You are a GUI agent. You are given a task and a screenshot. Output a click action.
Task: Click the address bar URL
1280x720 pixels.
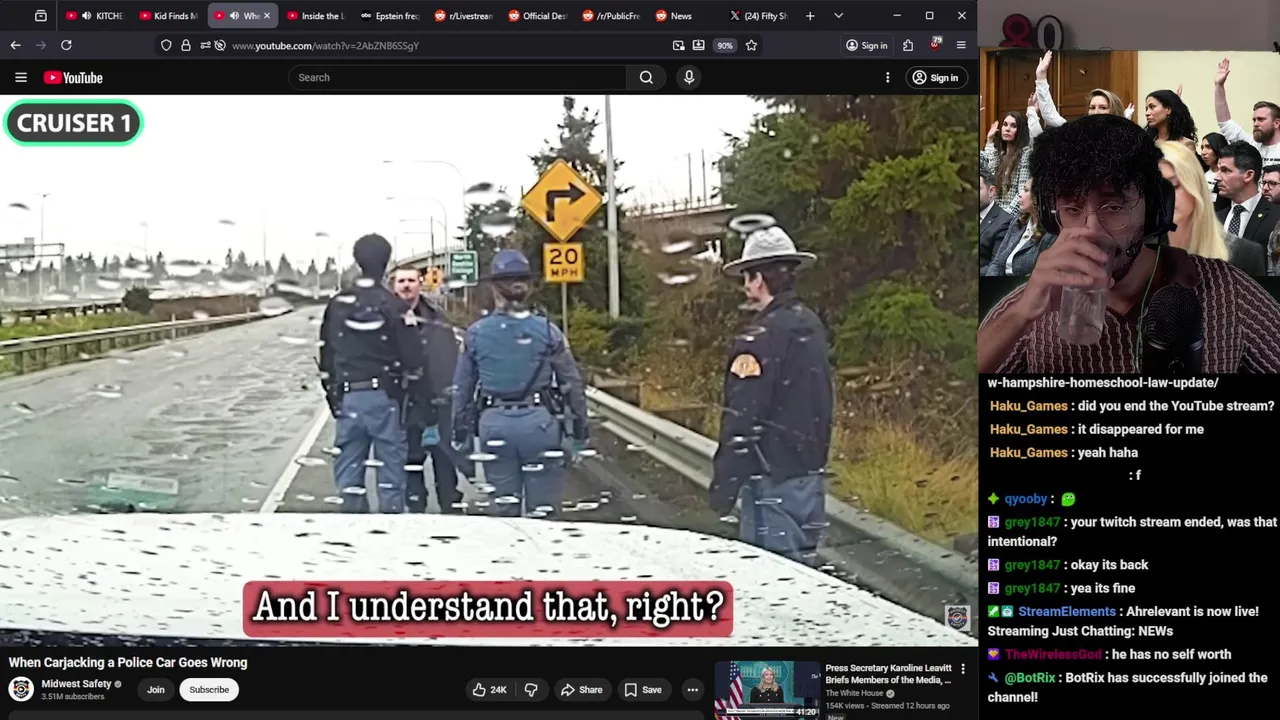(325, 45)
